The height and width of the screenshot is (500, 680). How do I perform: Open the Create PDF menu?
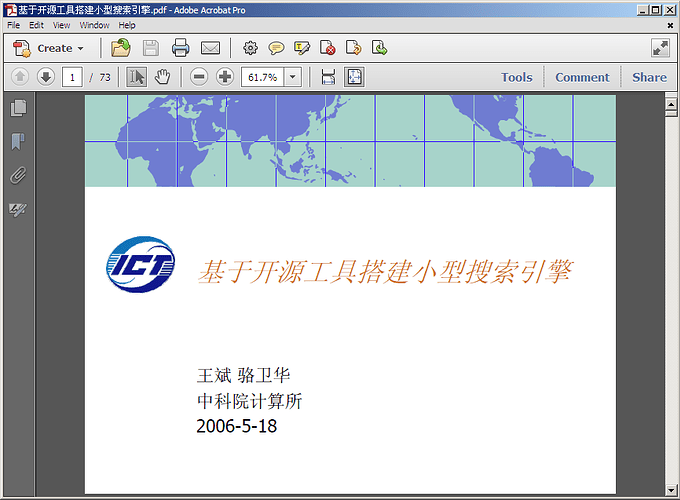click(x=48, y=48)
